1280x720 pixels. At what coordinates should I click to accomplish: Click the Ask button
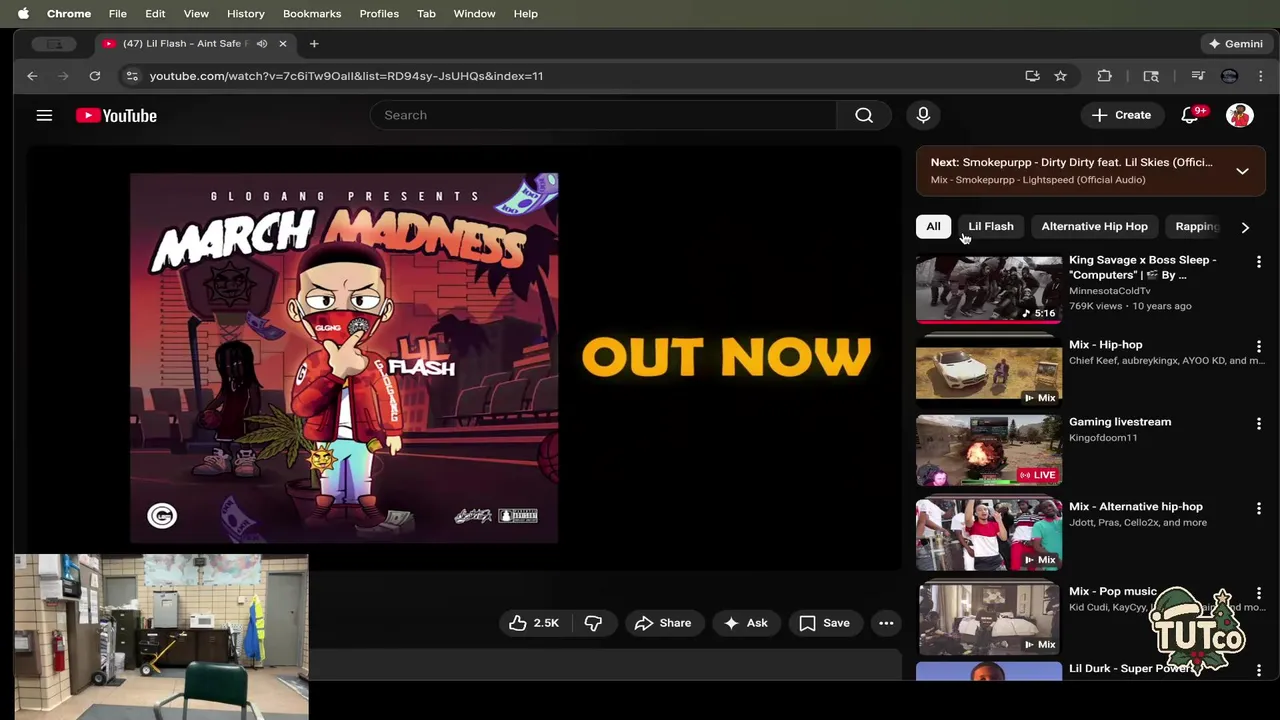[x=746, y=623]
